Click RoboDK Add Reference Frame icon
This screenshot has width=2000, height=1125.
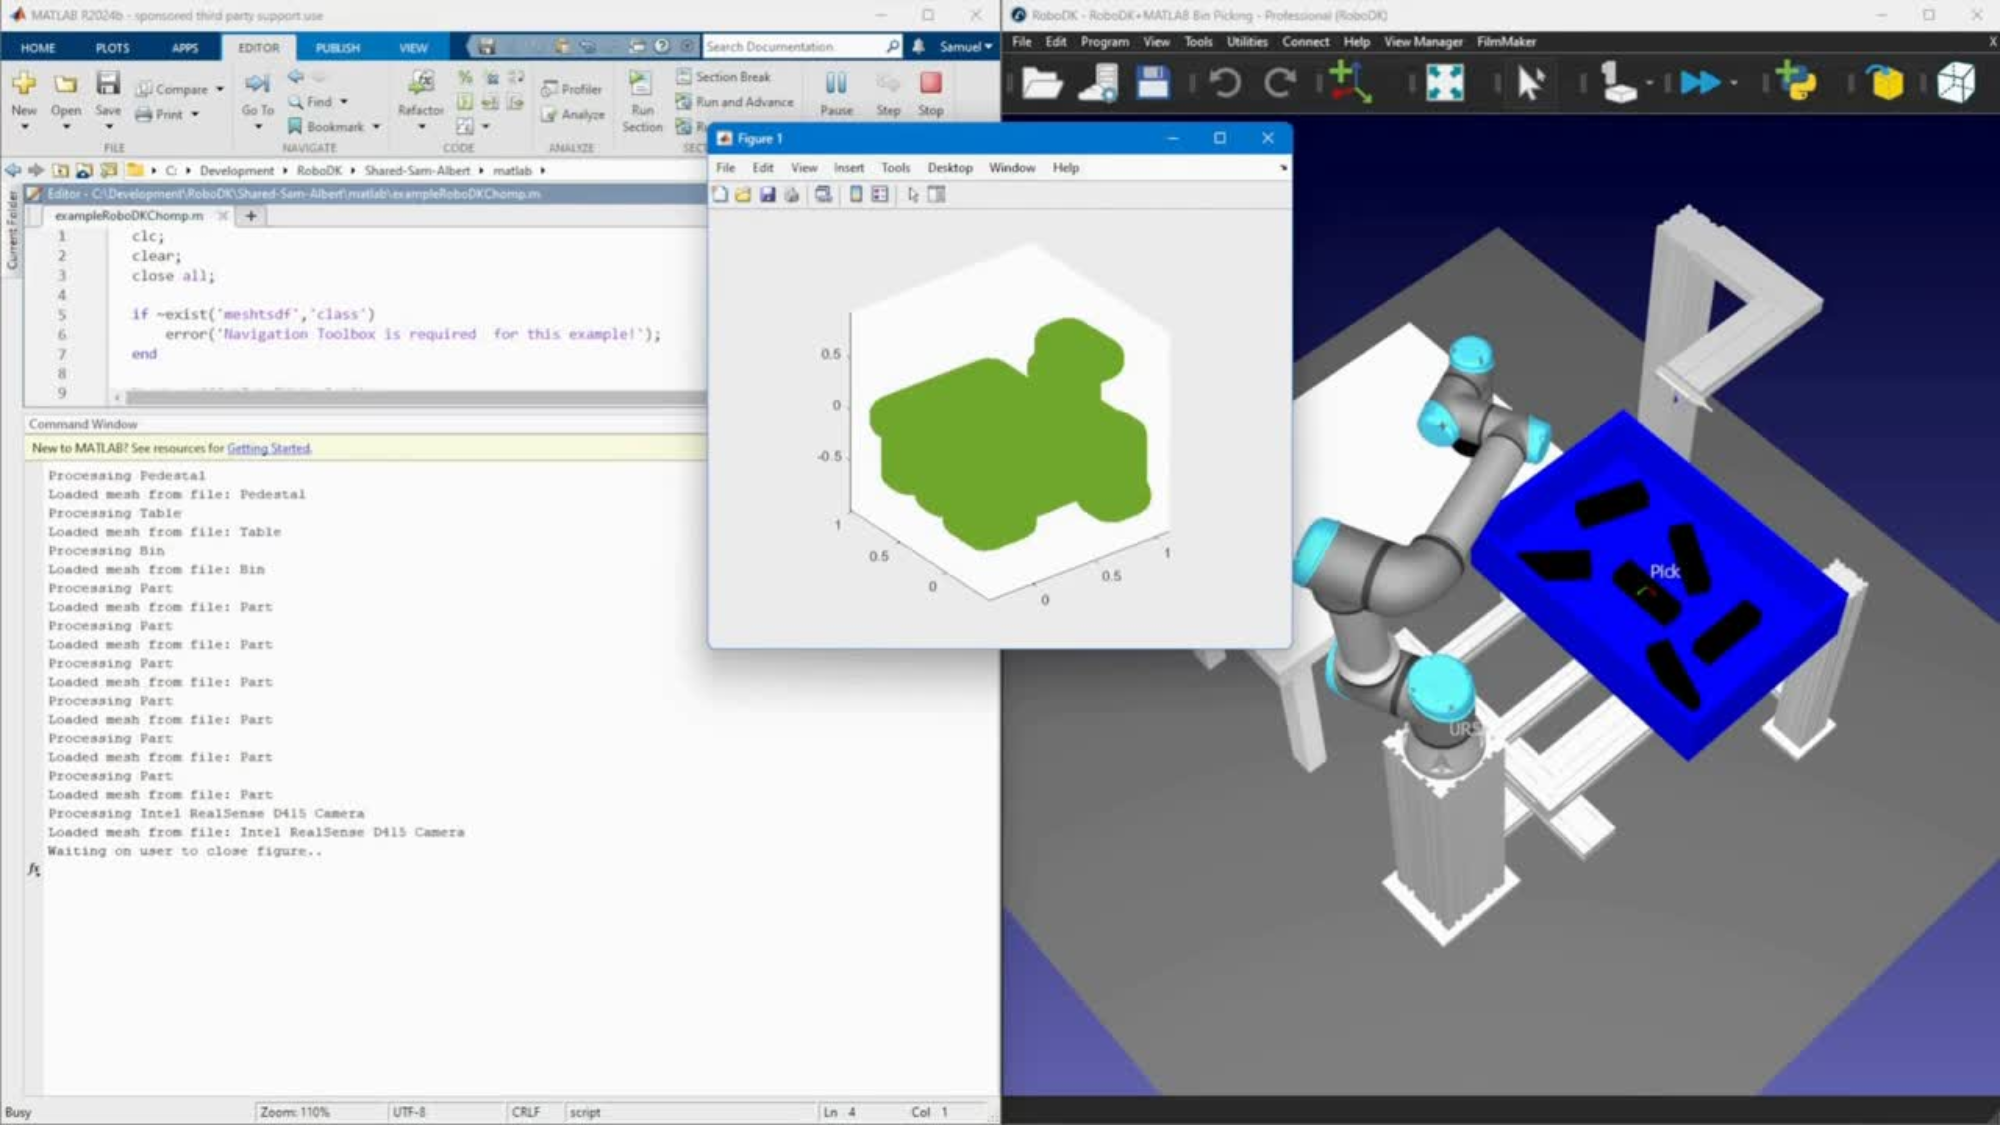[1350, 82]
